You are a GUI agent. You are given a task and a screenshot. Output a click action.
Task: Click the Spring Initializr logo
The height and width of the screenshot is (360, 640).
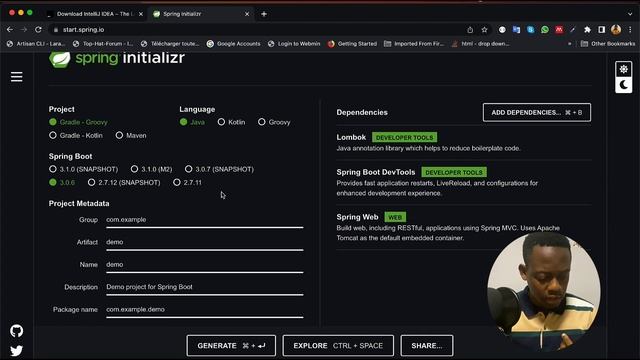pos(117,58)
